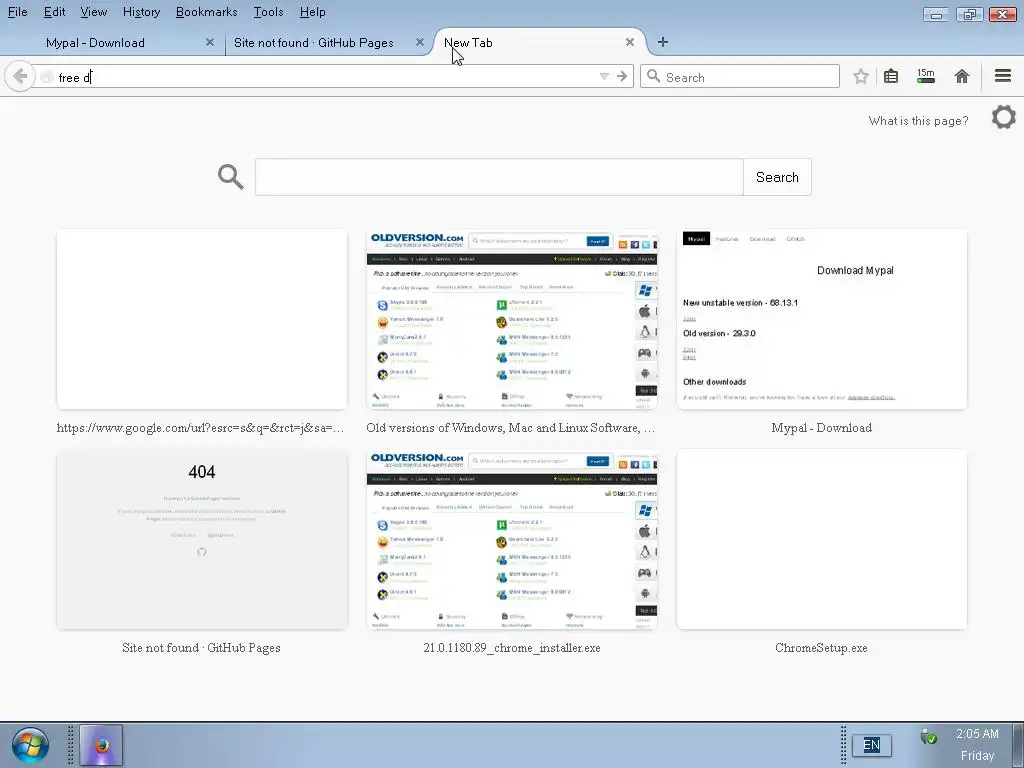Viewport: 1024px width, 768px height.
Task: Close the New Tab tab
Action: [x=630, y=42]
